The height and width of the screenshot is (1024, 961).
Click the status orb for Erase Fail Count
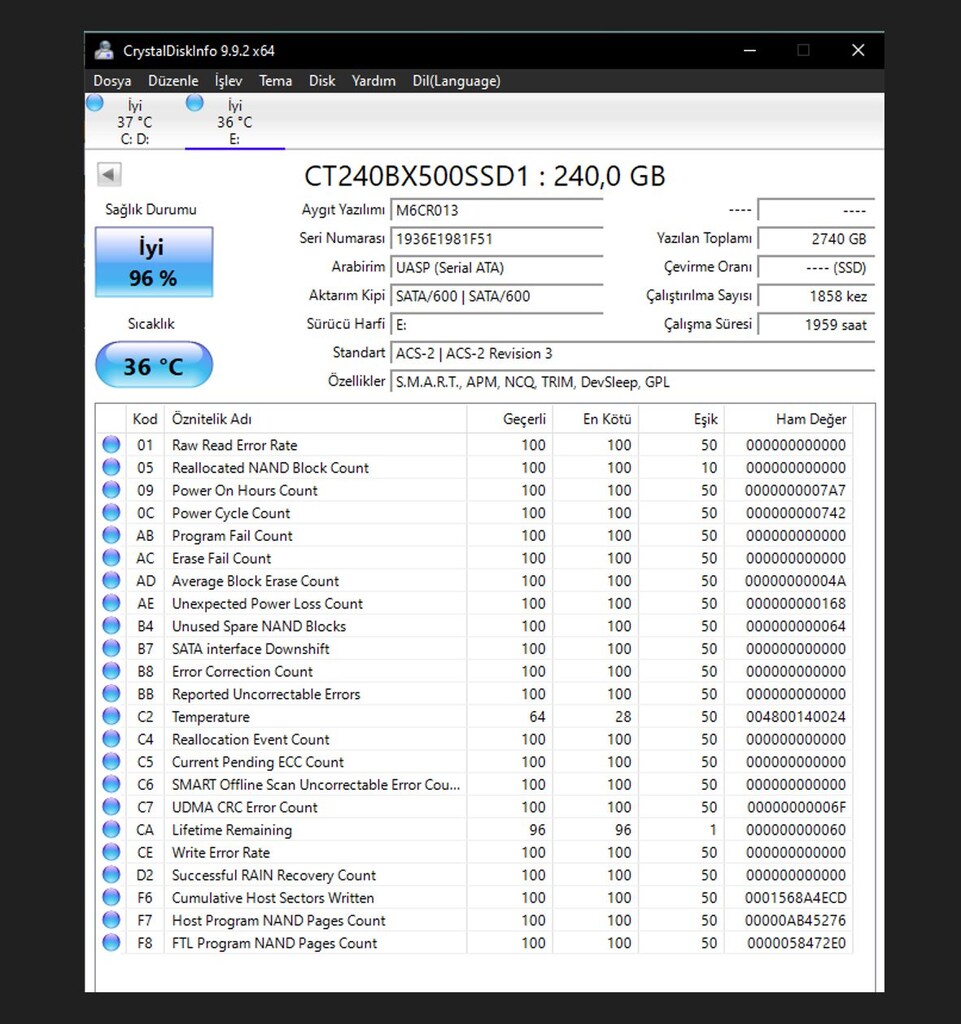coord(112,558)
